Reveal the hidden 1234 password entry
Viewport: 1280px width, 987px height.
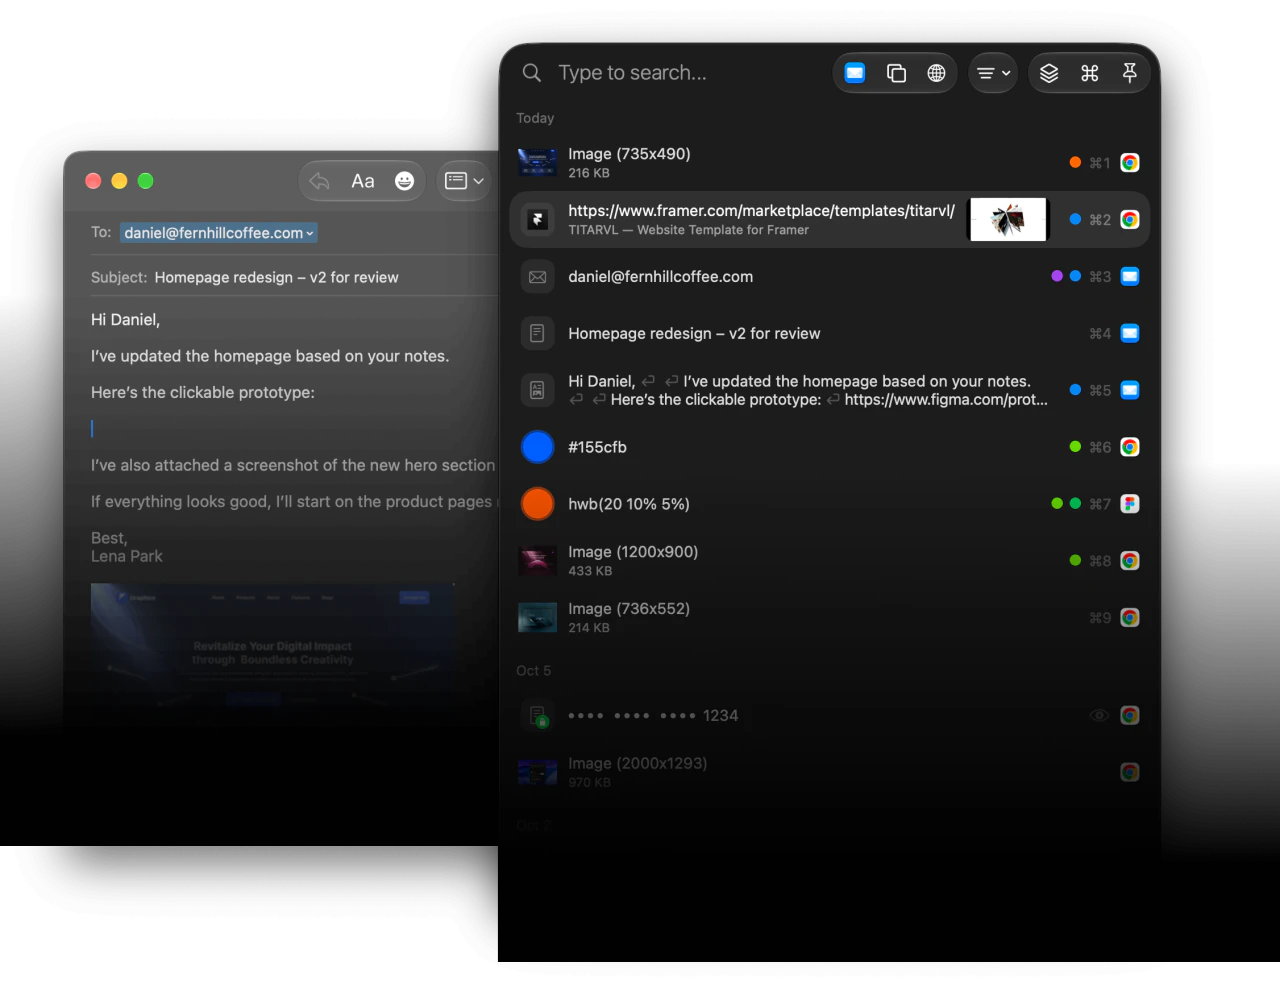(1099, 715)
